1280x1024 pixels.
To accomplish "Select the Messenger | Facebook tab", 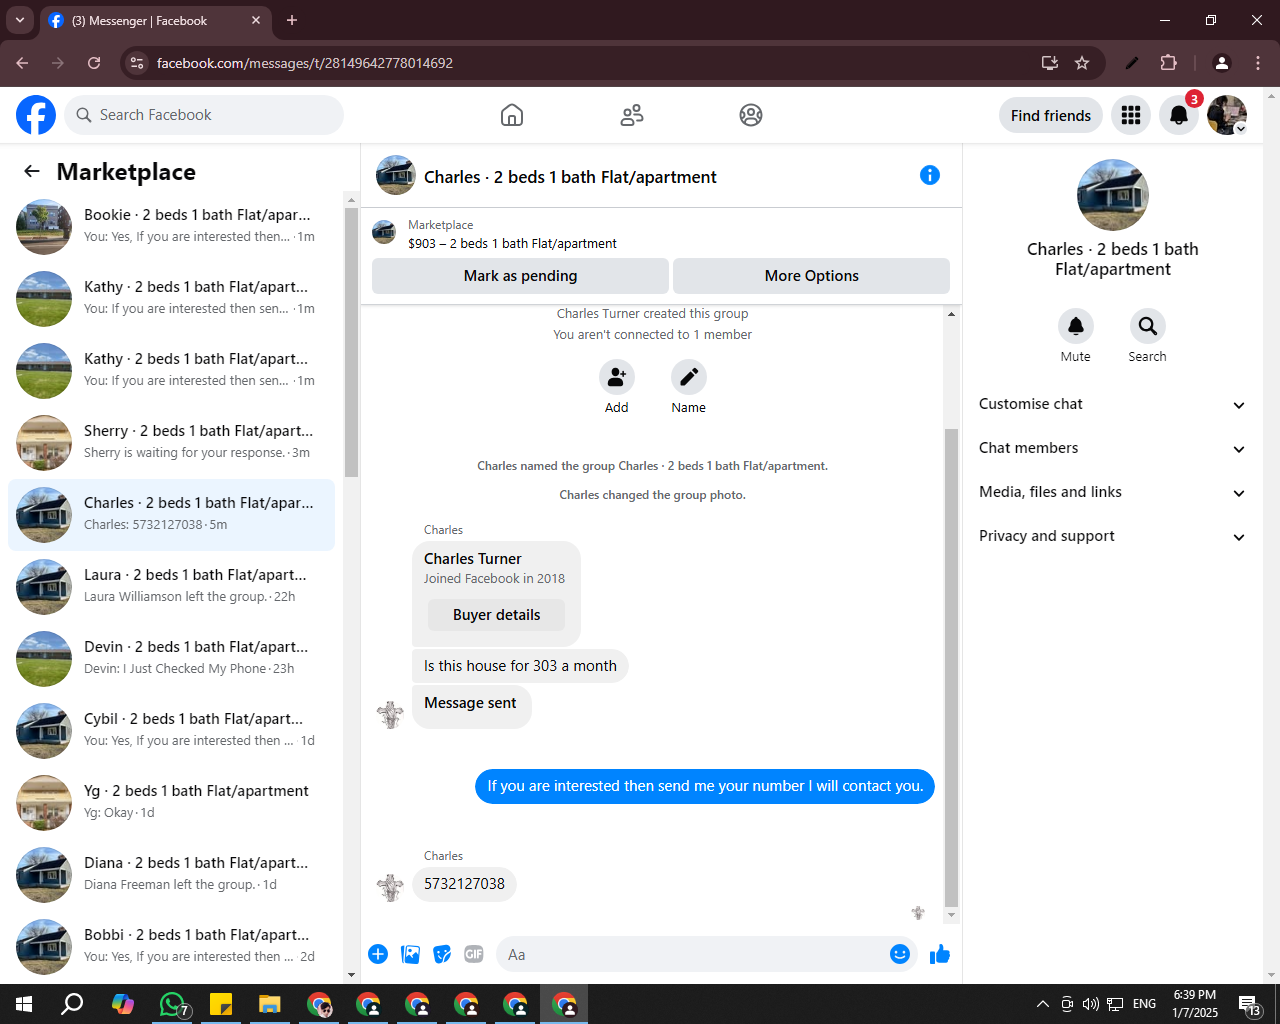I will click(x=155, y=20).
